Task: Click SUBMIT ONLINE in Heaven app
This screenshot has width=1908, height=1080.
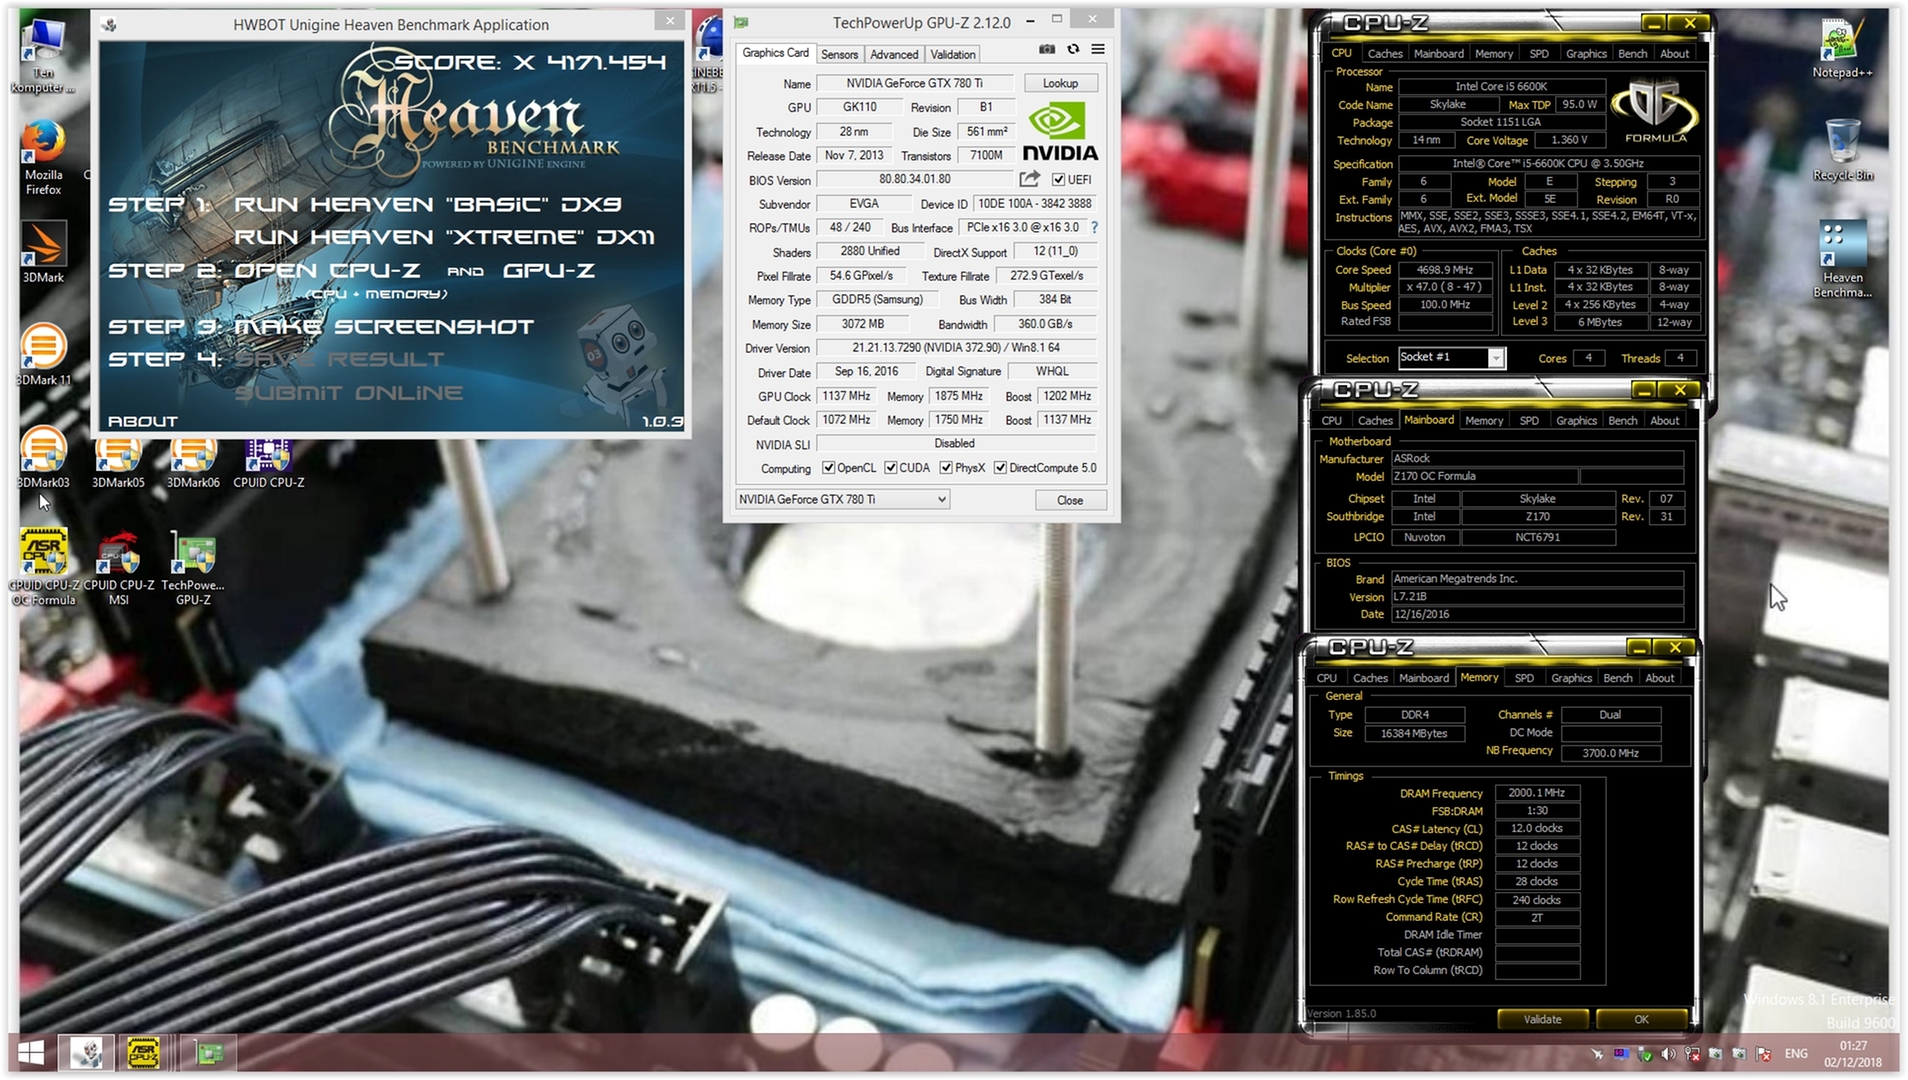Action: coord(349,393)
